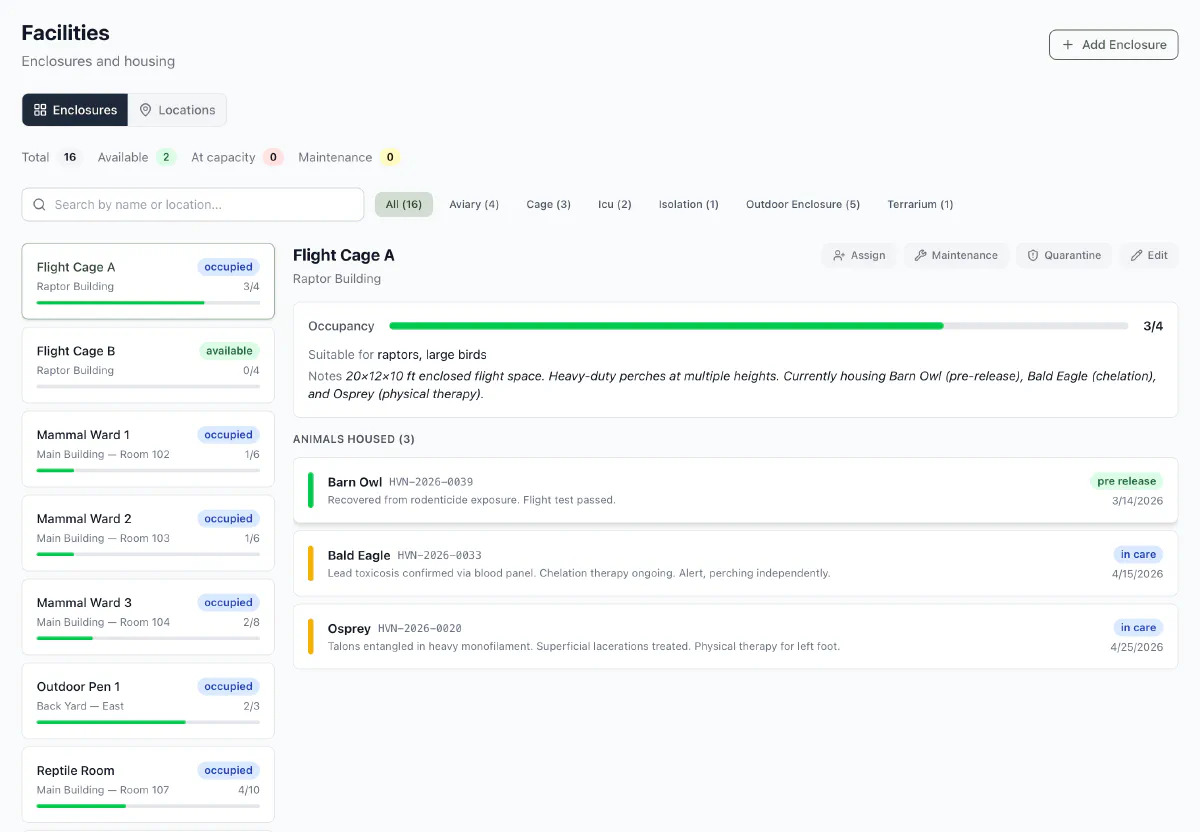Focus the search by name field

[x=193, y=204]
